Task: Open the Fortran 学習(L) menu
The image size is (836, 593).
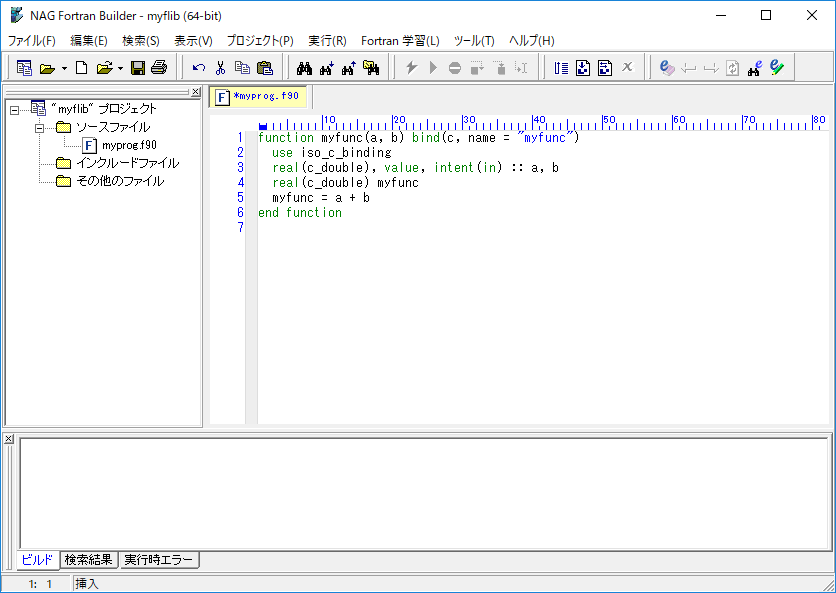Action: (x=400, y=41)
